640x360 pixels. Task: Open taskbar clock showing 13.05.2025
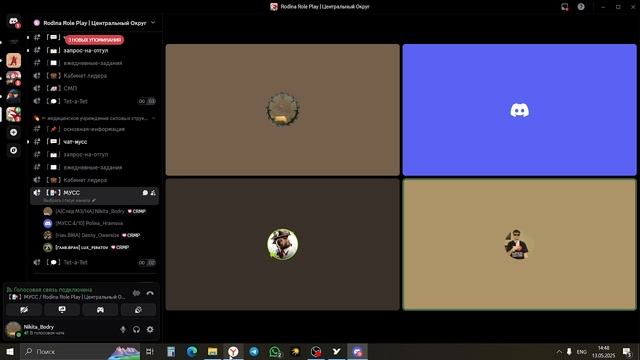pyautogui.click(x=603, y=352)
